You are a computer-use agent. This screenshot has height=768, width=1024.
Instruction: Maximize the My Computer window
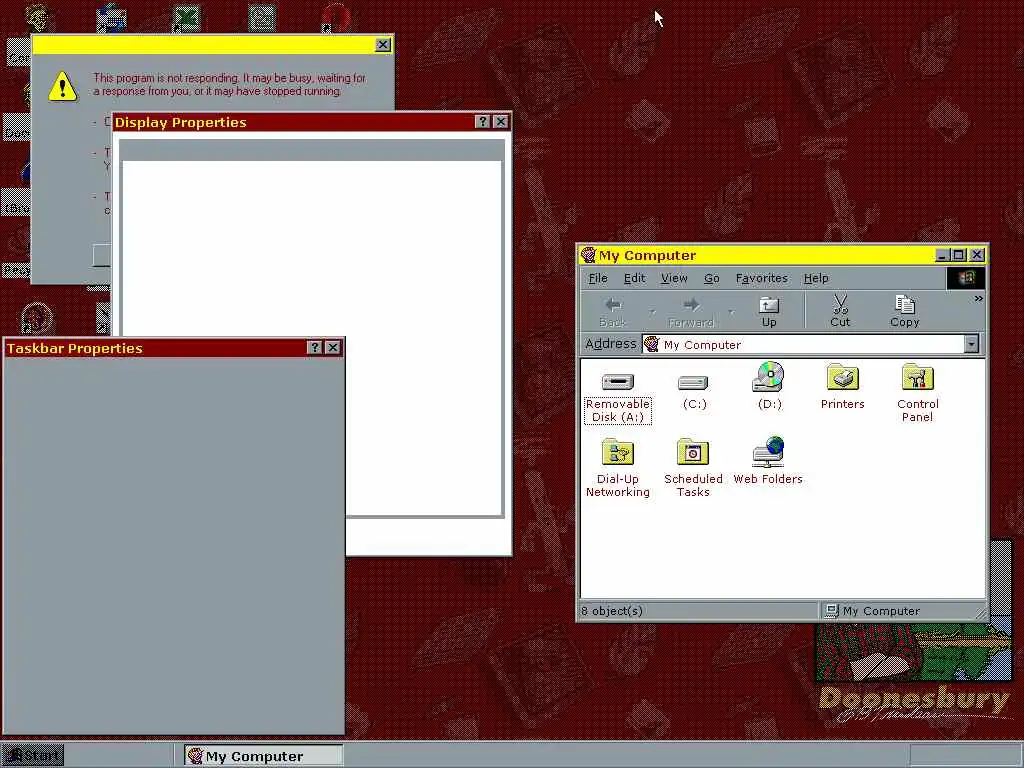click(x=958, y=255)
